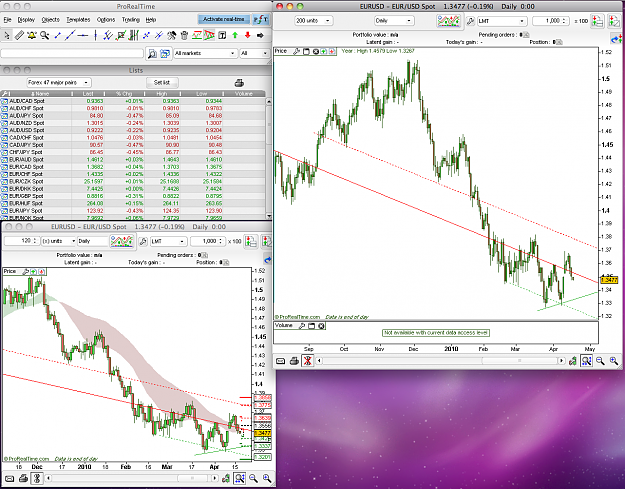Select the horizontal line drawing tool
The width and height of the screenshot is (625, 489).
click(x=83, y=36)
